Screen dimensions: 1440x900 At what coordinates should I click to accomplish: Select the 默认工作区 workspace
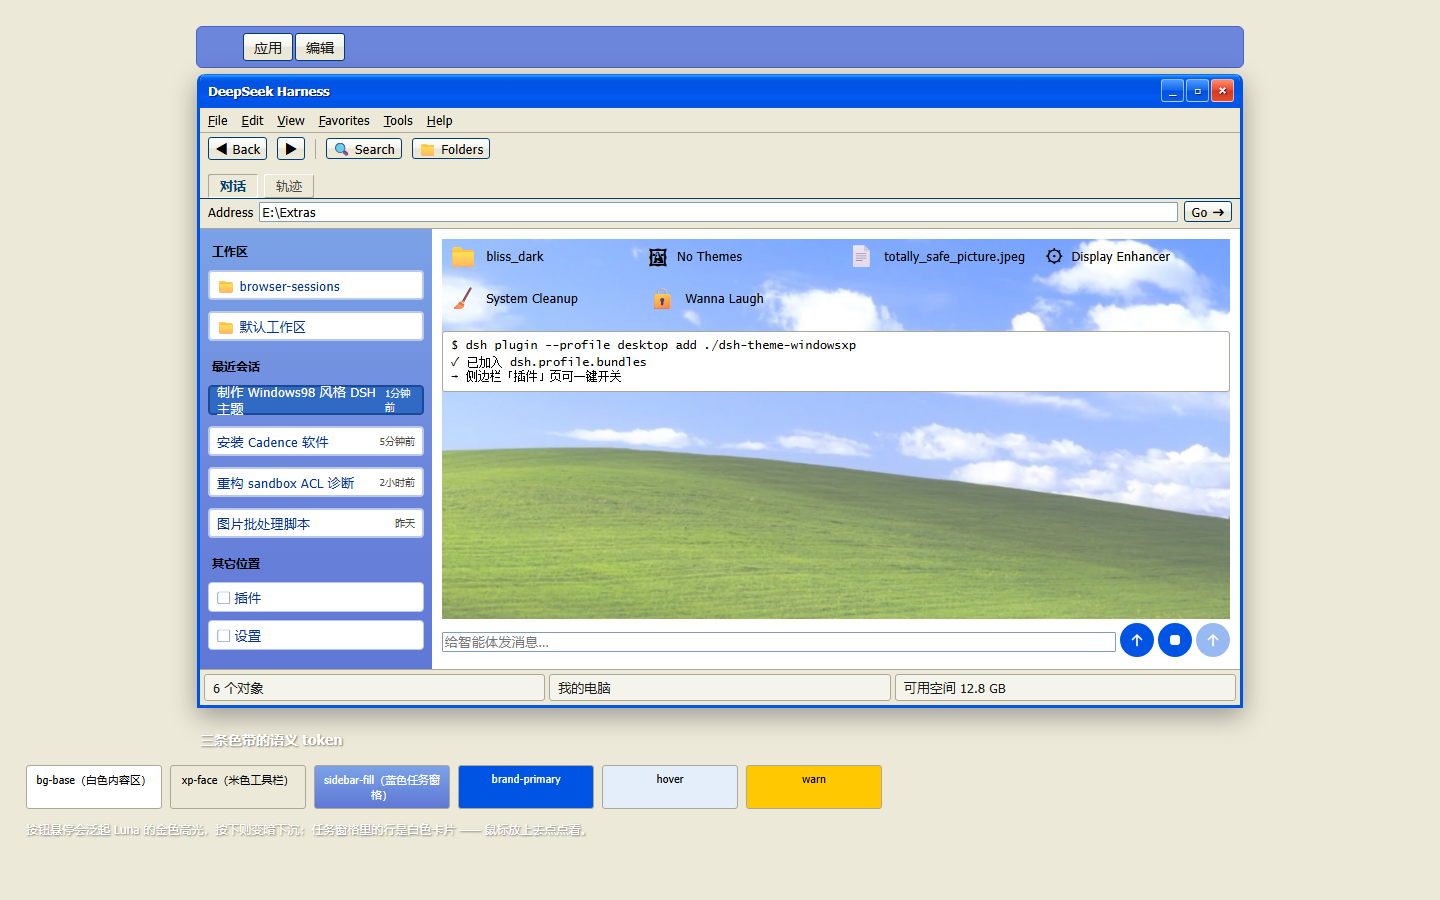click(316, 327)
